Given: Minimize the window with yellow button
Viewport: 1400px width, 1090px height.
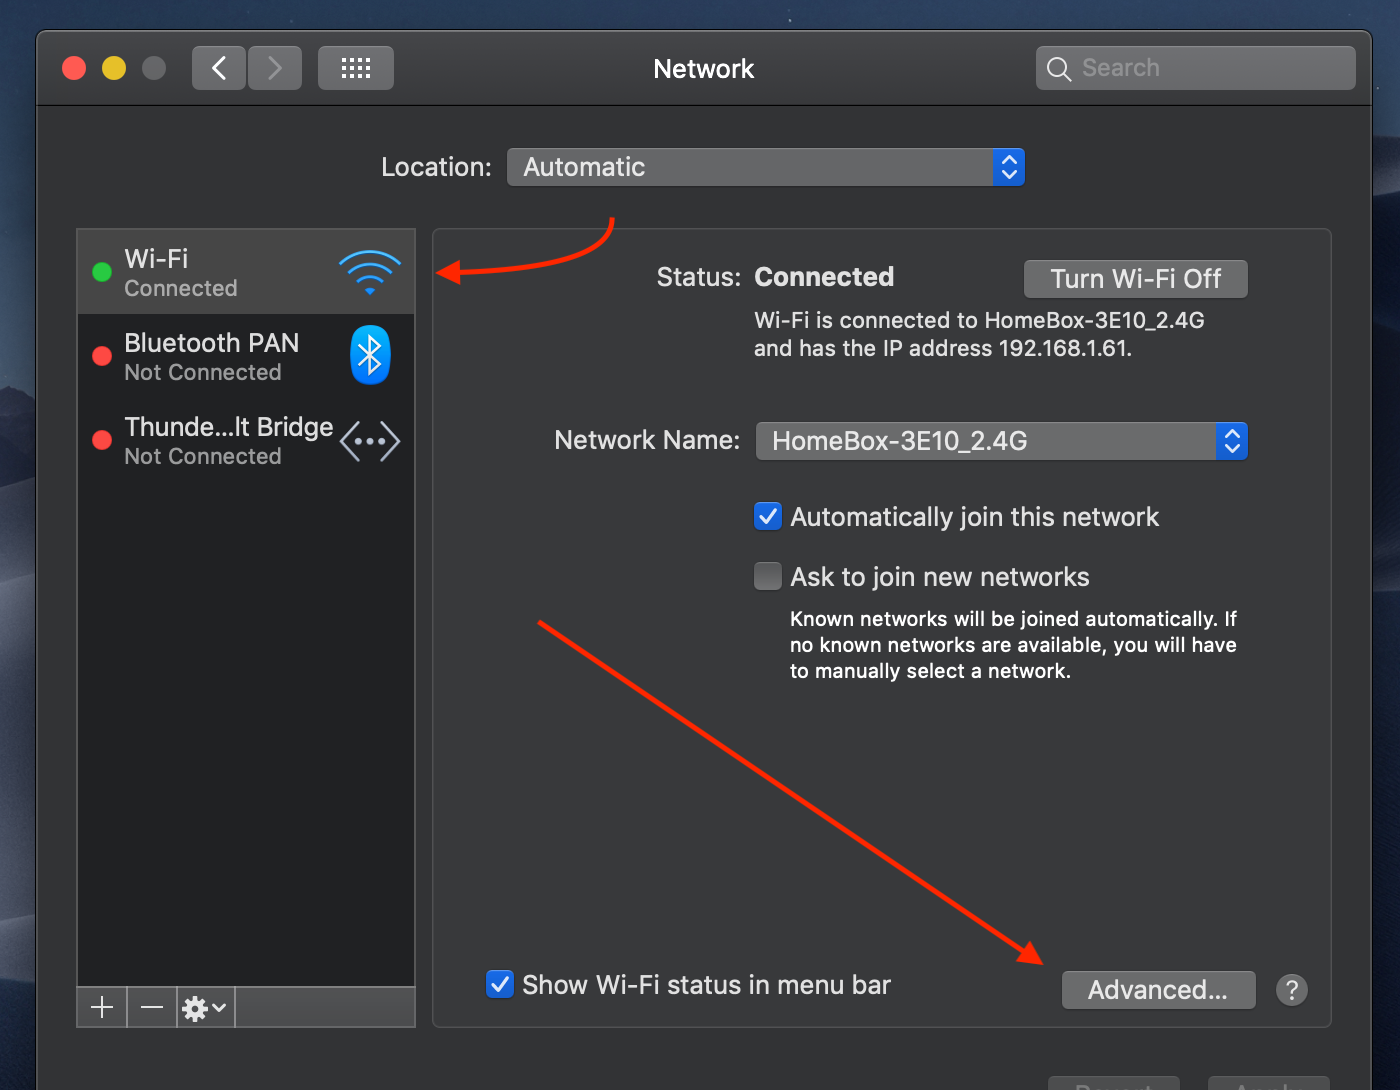Looking at the screenshot, I should click(x=114, y=68).
